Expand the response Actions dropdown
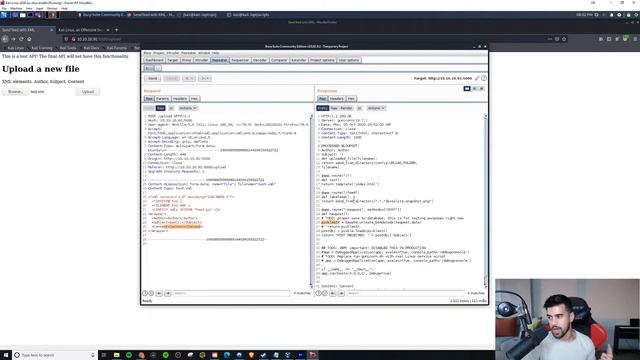 376,108
